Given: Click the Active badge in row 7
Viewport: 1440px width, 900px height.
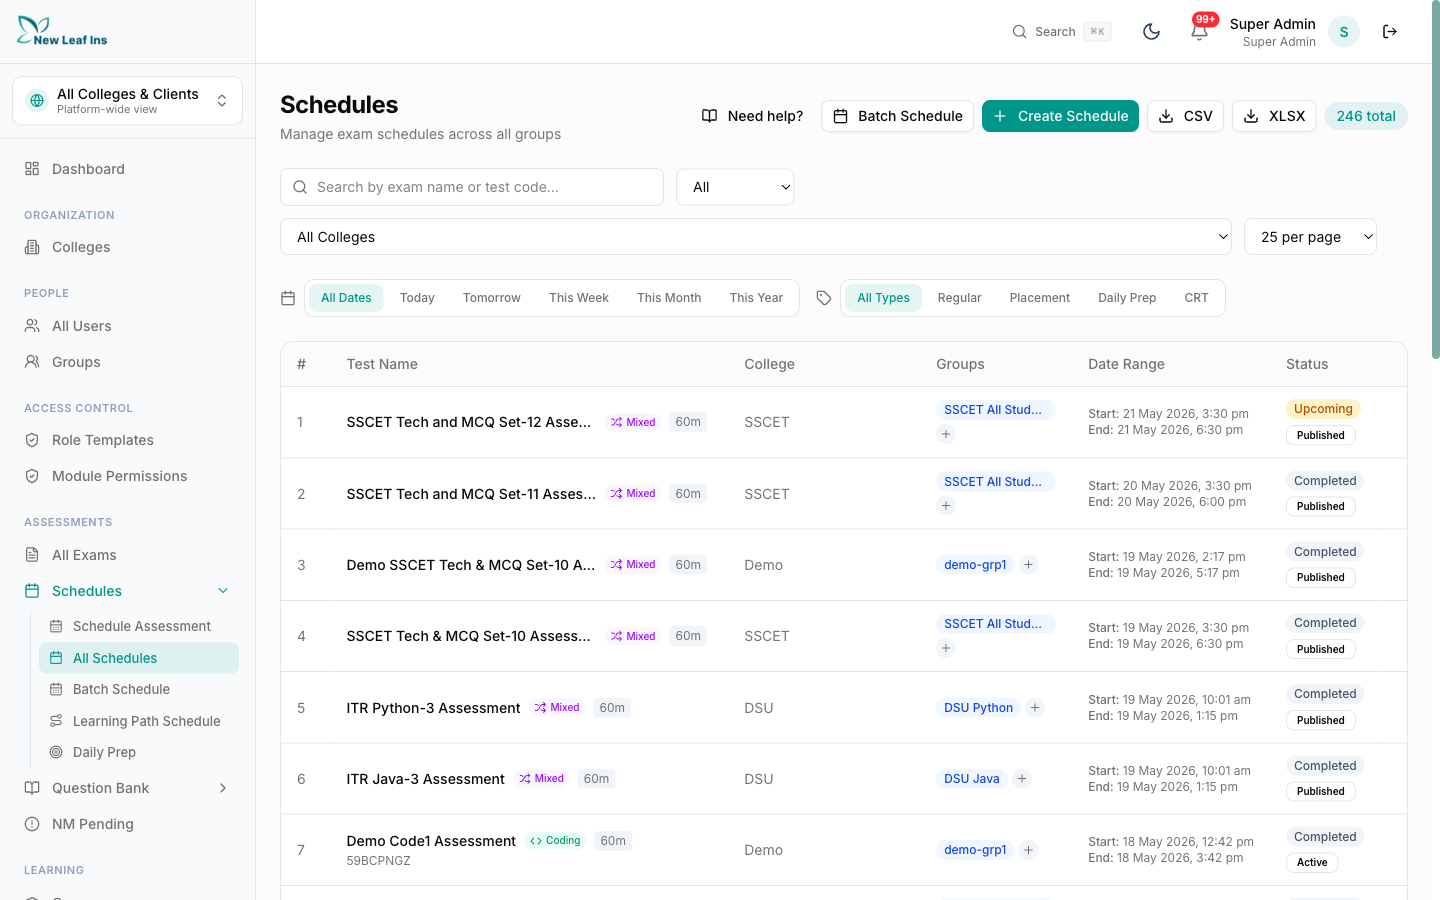Looking at the screenshot, I should click(1312, 863).
